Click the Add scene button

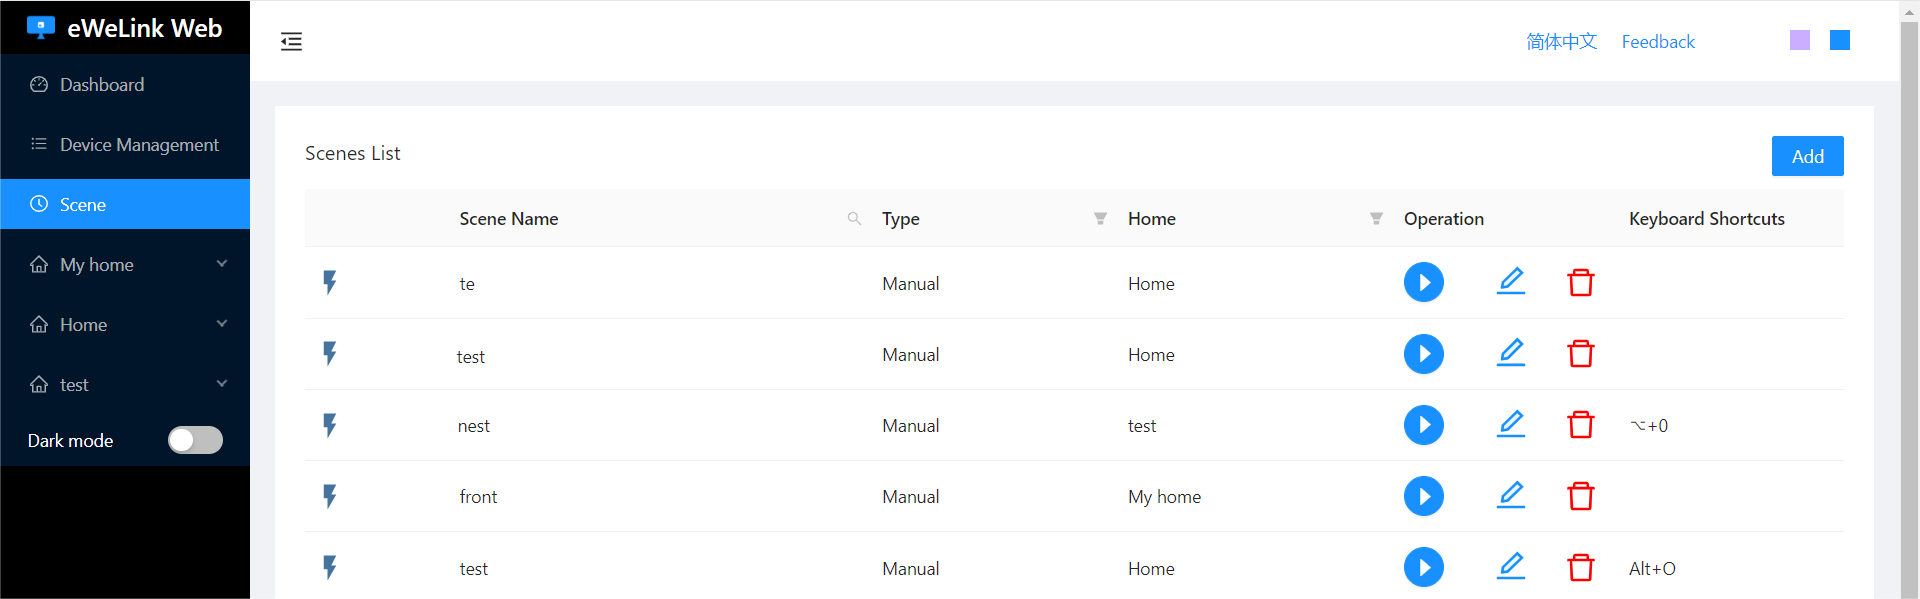pyautogui.click(x=1807, y=156)
